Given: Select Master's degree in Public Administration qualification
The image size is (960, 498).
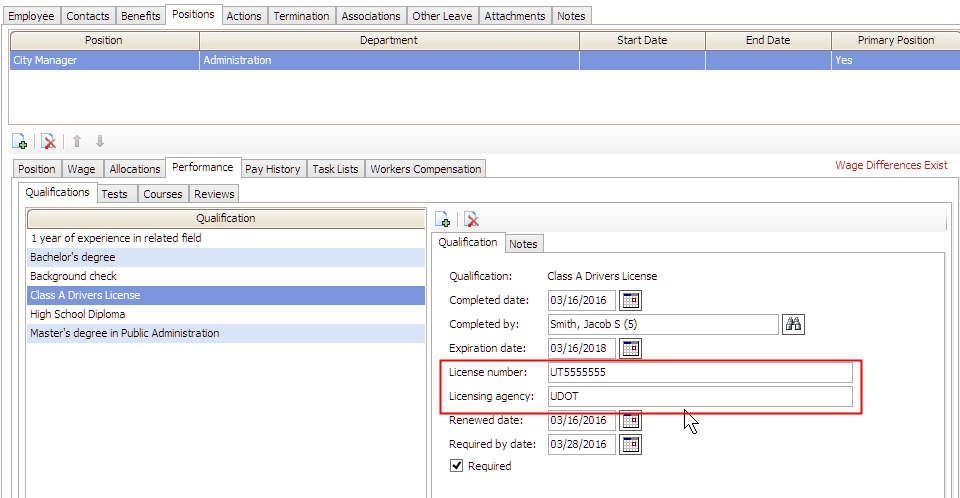Looking at the screenshot, I should pos(125,333).
